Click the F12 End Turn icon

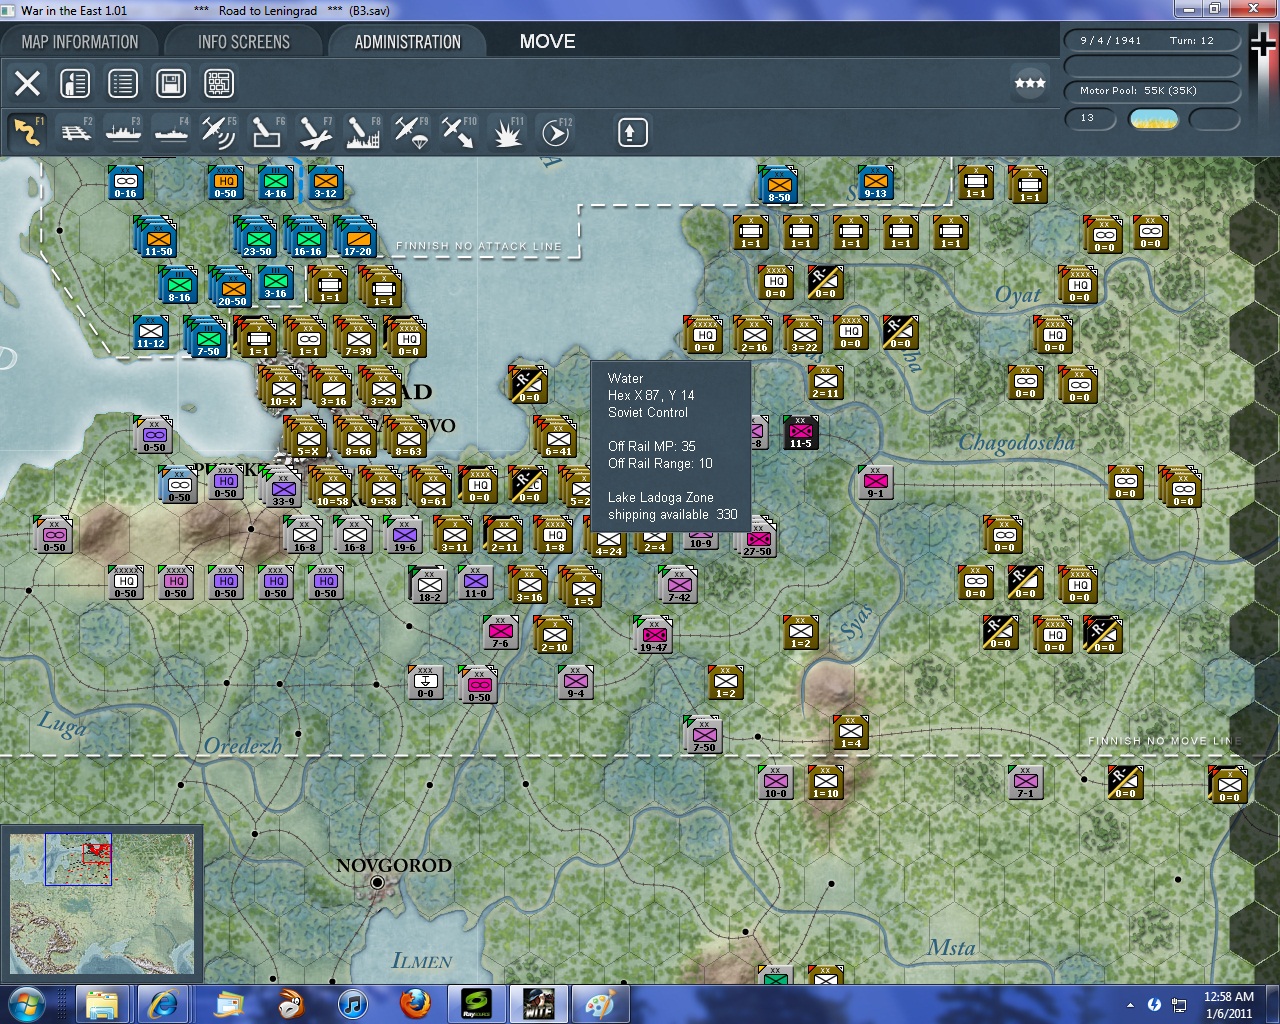tap(555, 132)
